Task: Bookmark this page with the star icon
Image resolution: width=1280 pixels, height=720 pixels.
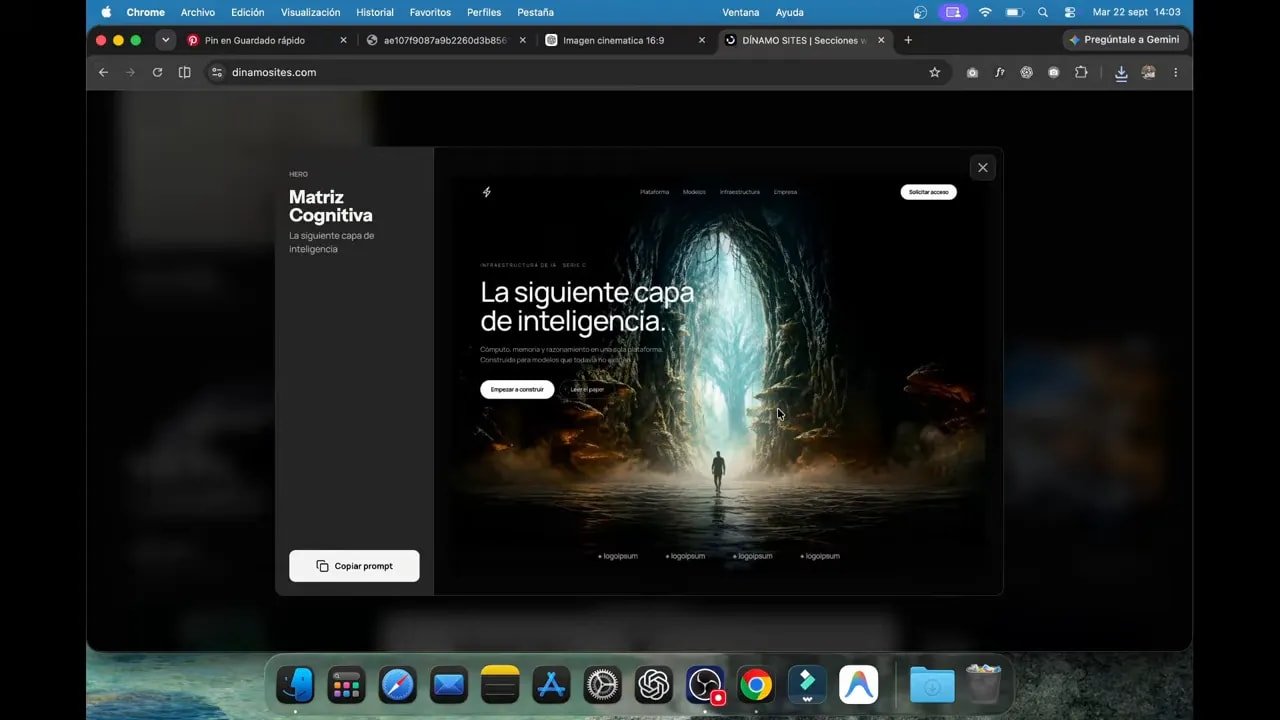Action: (x=934, y=72)
